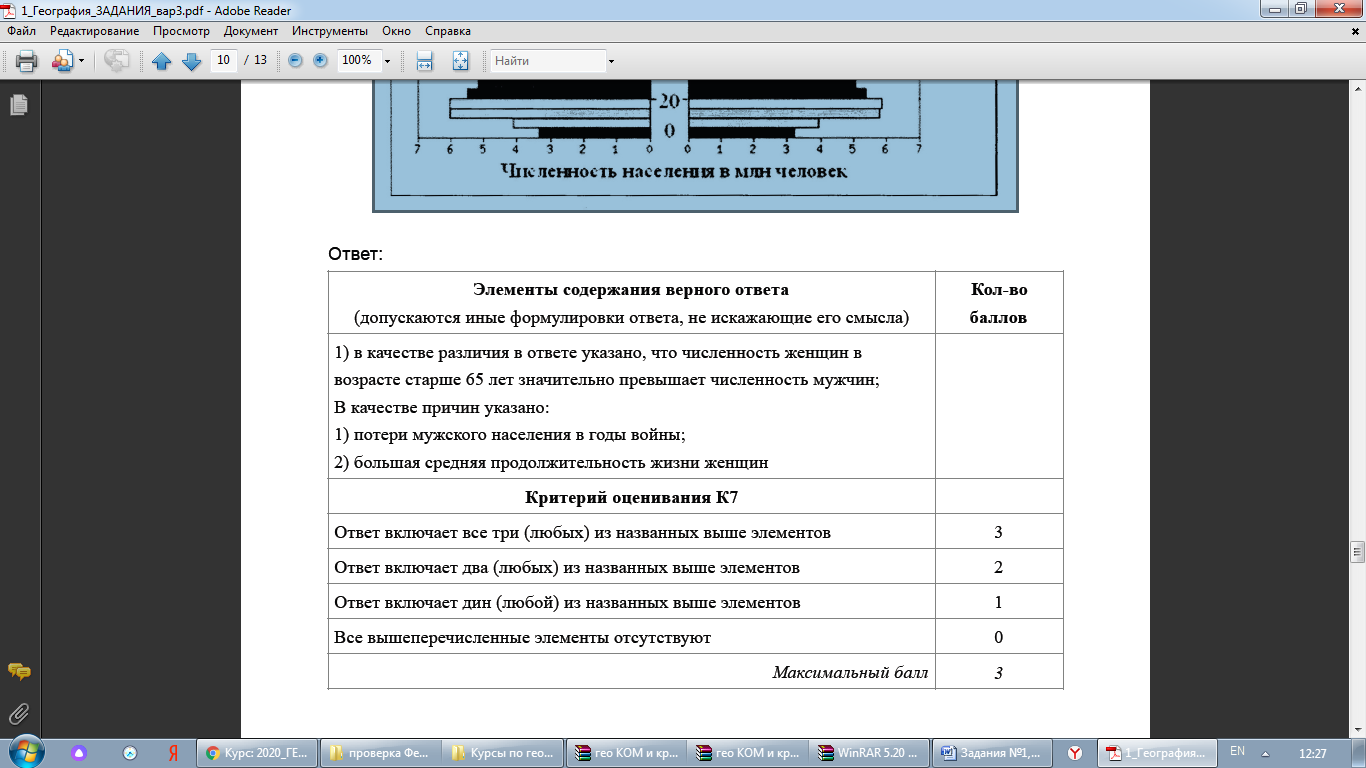1366x768 pixels.
Task: Open the Справка menu
Action: click(x=448, y=31)
